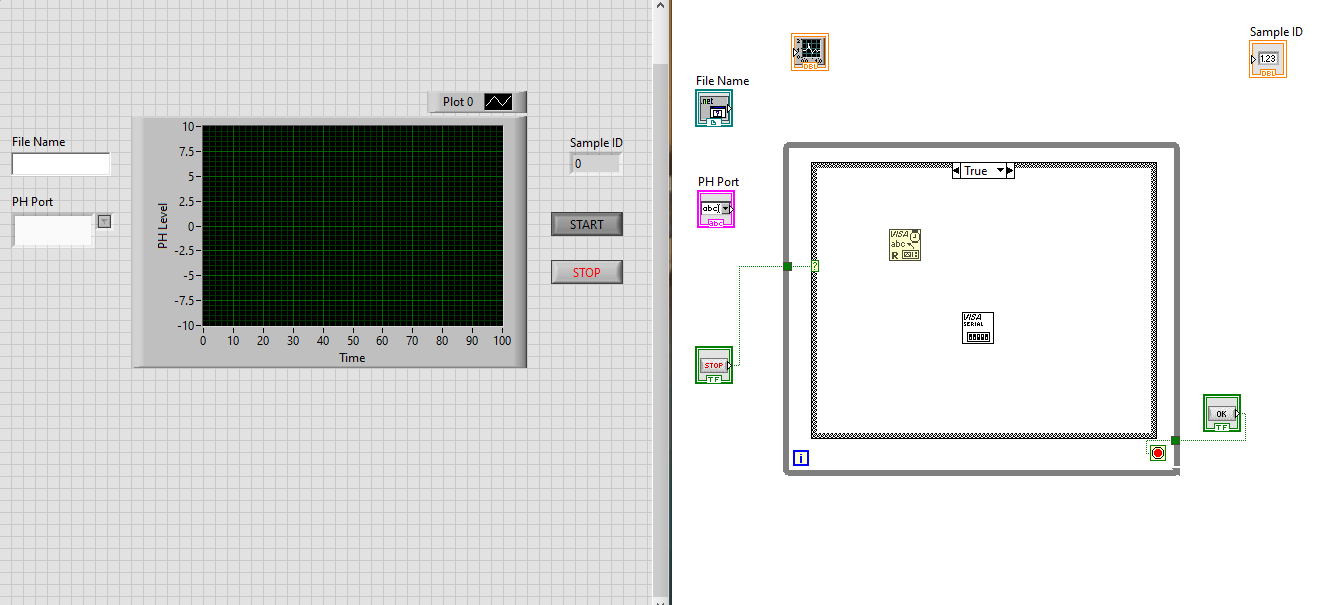The width and height of the screenshot is (1319, 605).
Task: Click the case selector question mark terminal
Action: coord(816,266)
